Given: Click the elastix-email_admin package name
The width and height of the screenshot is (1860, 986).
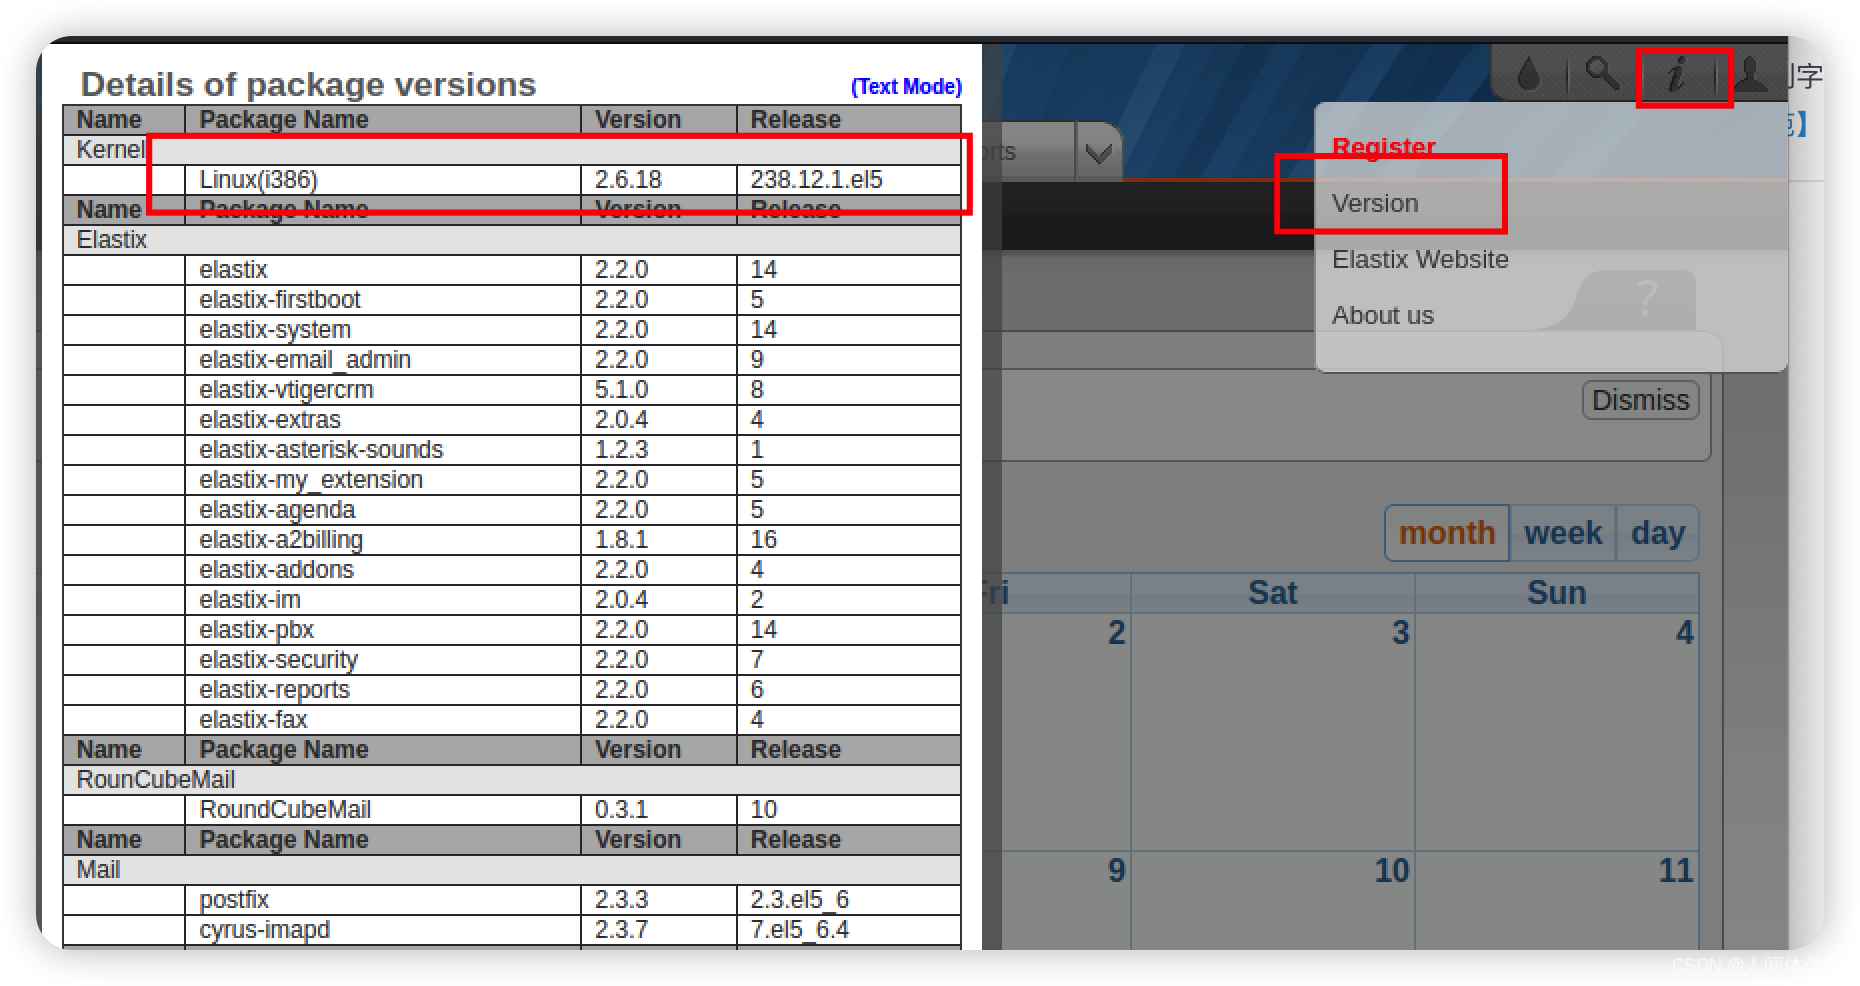Looking at the screenshot, I should click(x=305, y=360).
